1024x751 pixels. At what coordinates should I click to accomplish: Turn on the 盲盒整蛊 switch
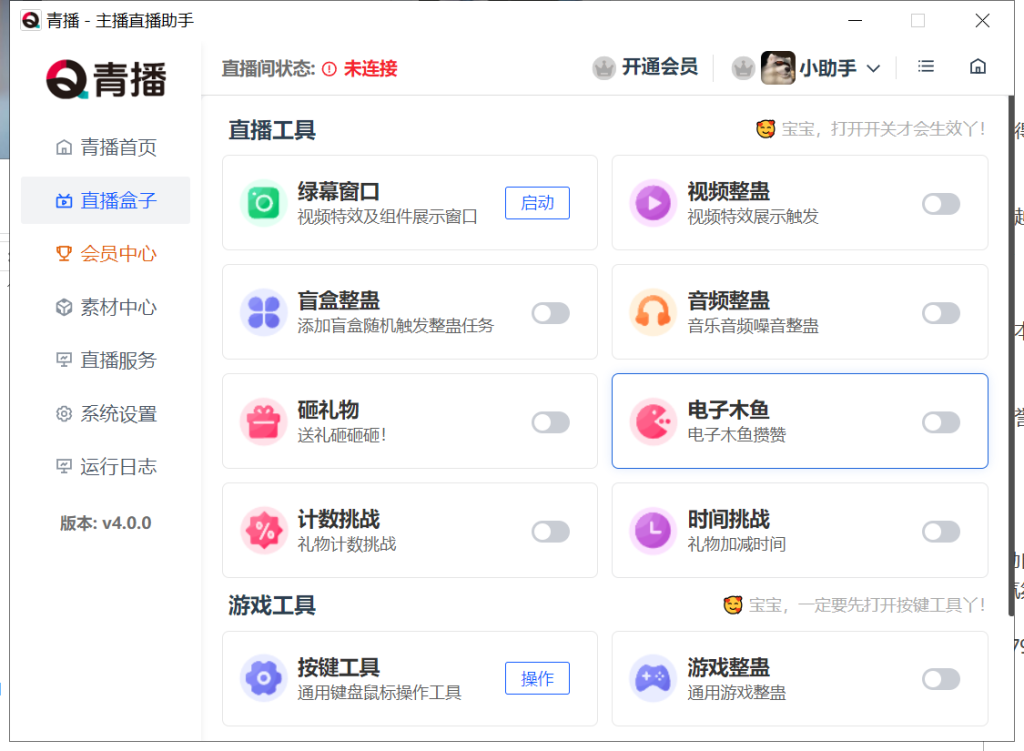(x=550, y=313)
